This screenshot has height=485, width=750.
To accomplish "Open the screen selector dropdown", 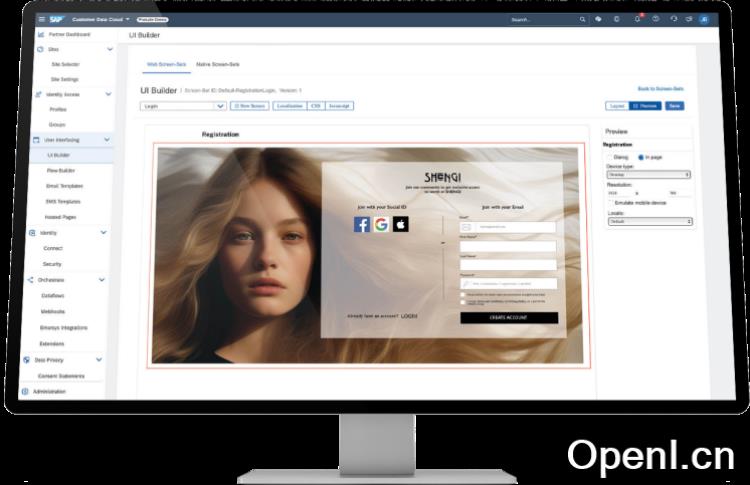I will pos(183,106).
